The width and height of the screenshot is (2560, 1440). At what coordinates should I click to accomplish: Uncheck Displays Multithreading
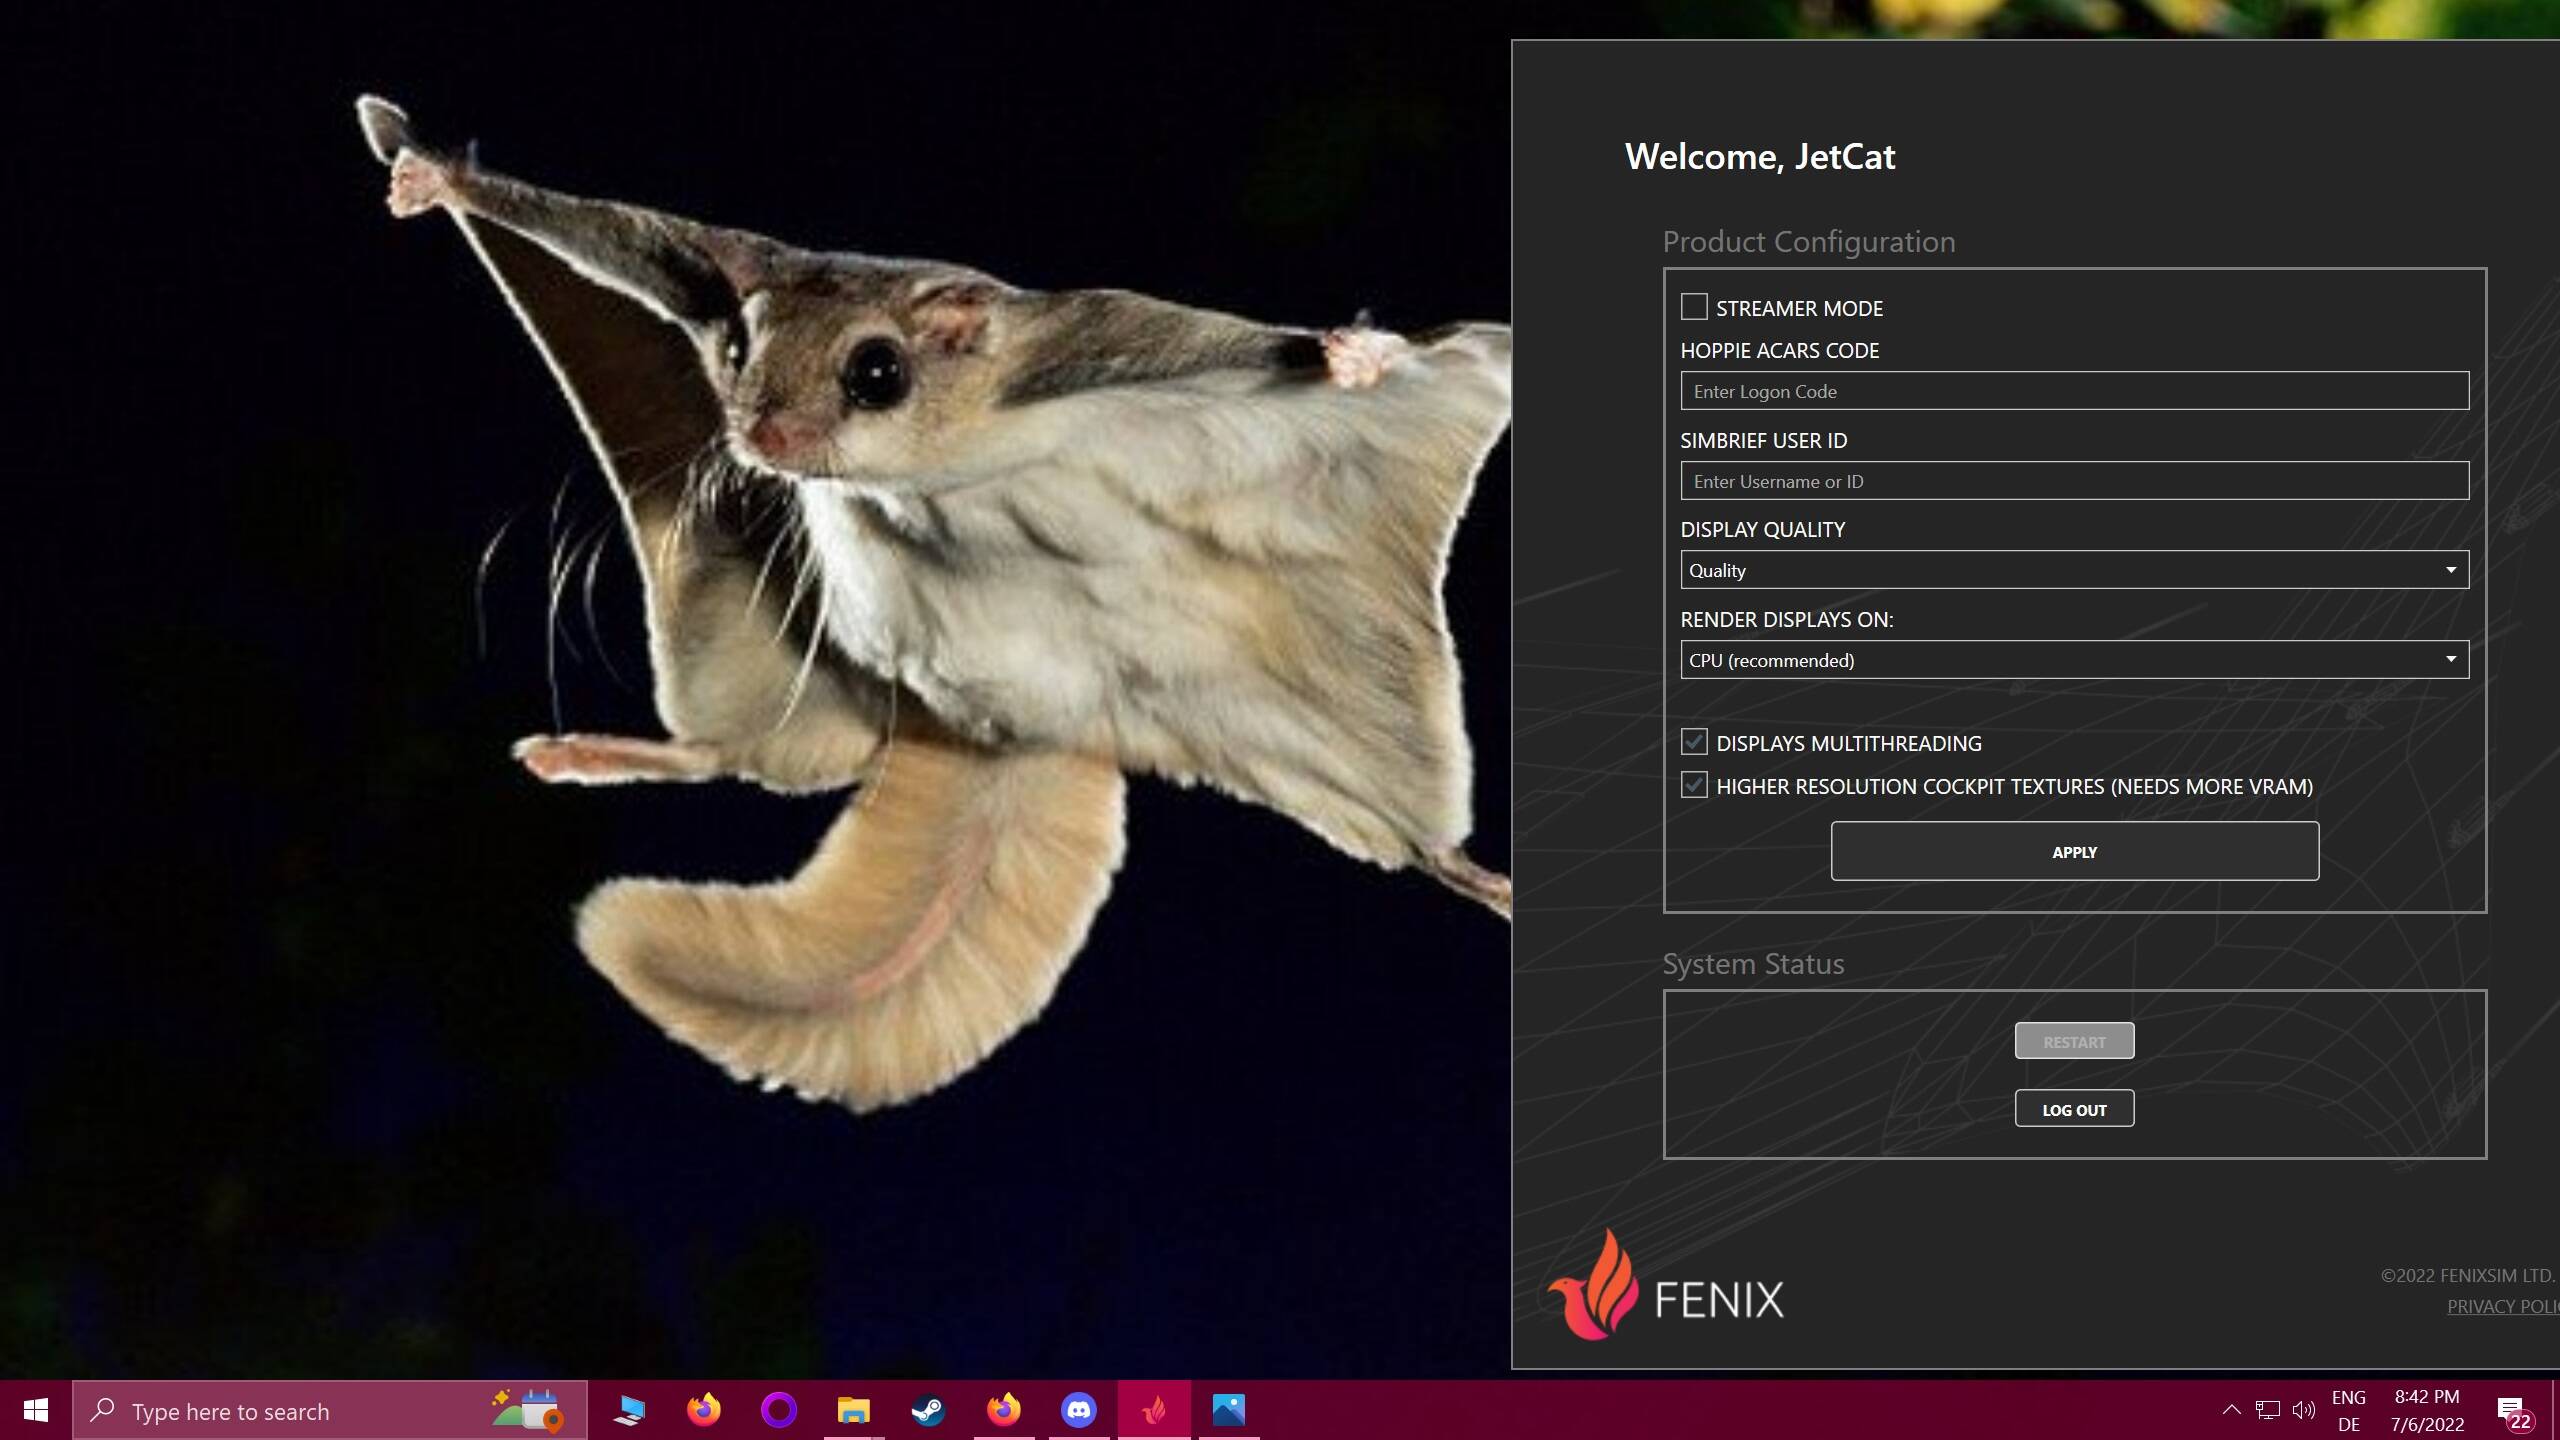pos(1694,742)
